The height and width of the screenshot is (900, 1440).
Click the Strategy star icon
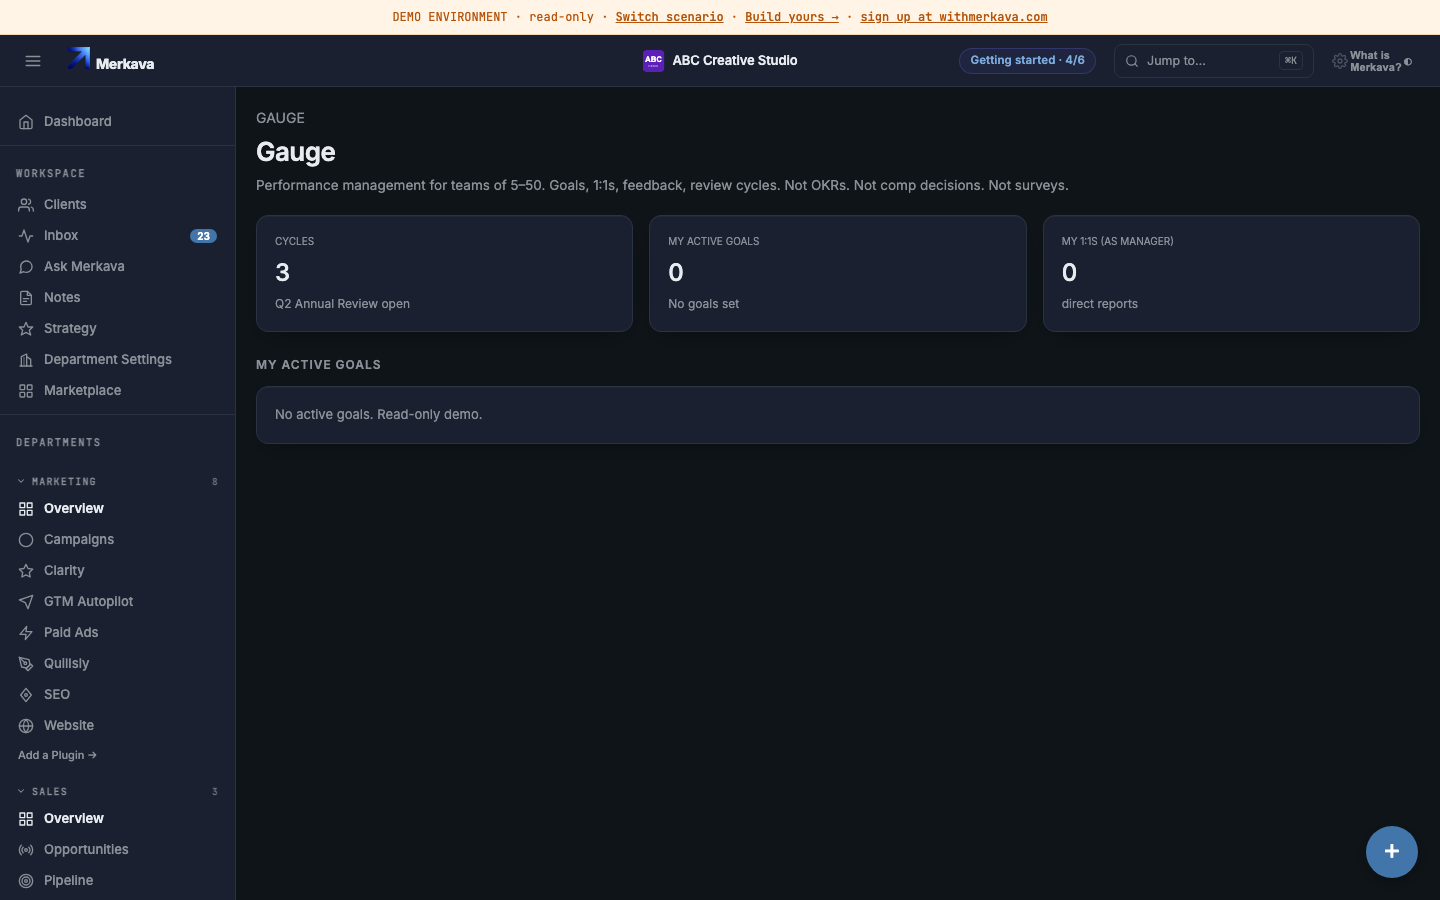(26, 329)
